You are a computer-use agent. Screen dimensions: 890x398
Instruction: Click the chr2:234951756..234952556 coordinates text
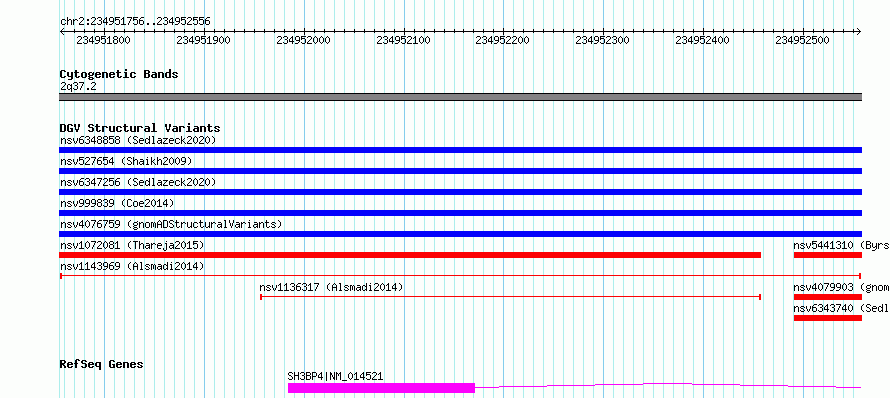(135, 22)
